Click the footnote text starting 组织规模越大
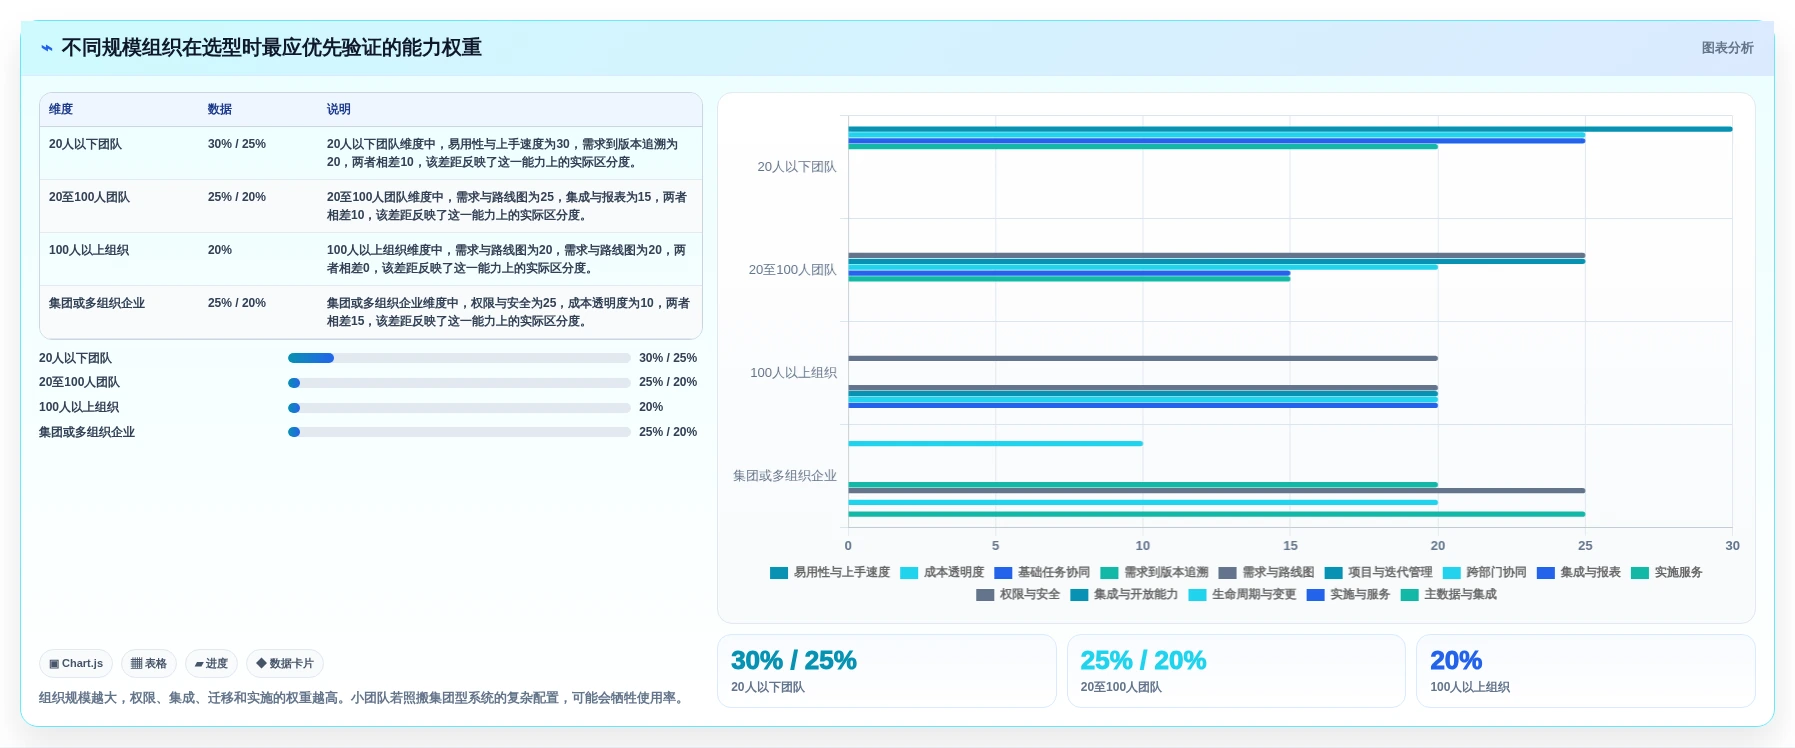 pos(364,698)
